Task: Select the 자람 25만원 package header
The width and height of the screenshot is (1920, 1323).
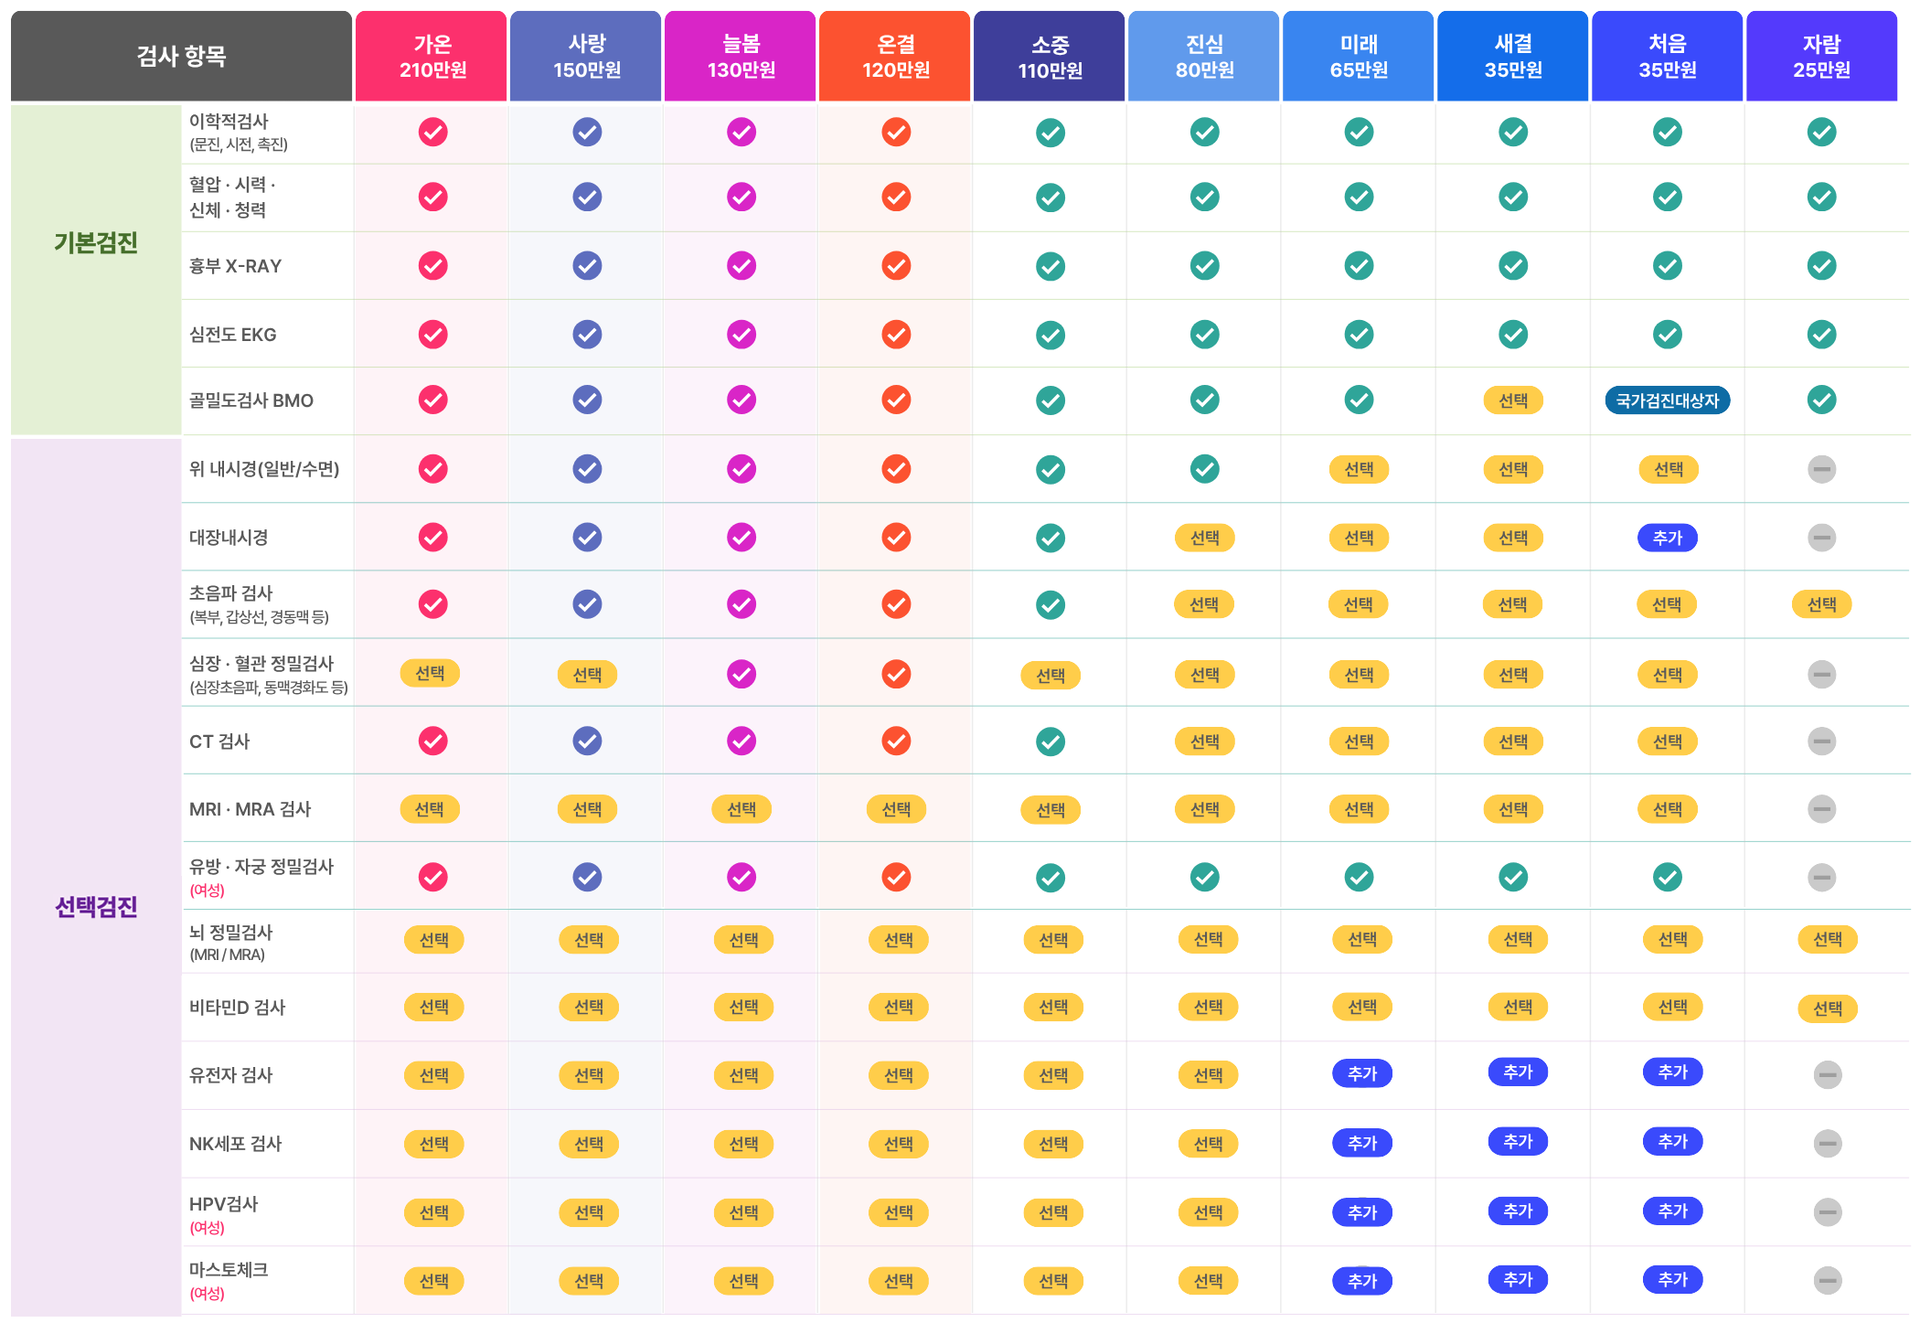Action: click(x=1821, y=56)
